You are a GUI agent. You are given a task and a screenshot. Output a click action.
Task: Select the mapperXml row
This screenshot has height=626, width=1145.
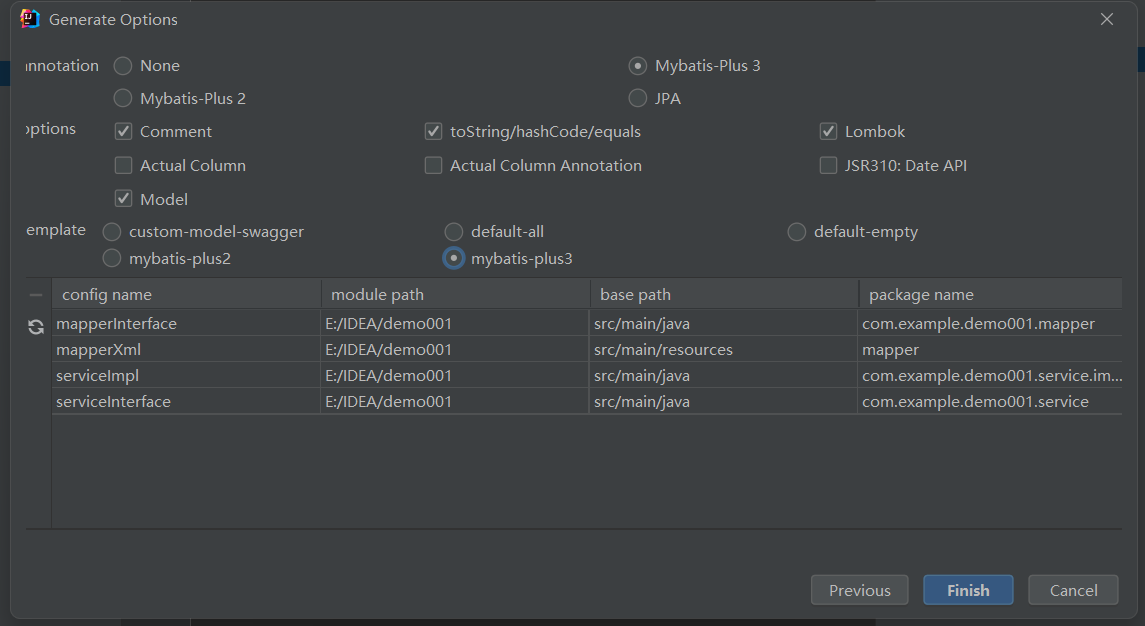tap(186, 350)
